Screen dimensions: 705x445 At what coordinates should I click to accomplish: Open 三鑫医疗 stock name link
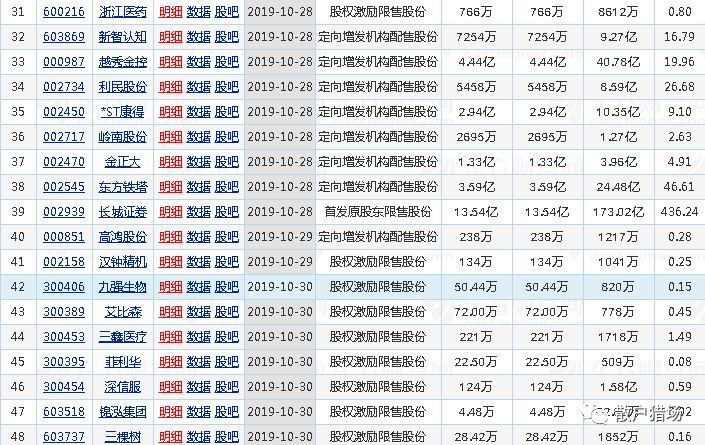pyautogui.click(x=122, y=337)
